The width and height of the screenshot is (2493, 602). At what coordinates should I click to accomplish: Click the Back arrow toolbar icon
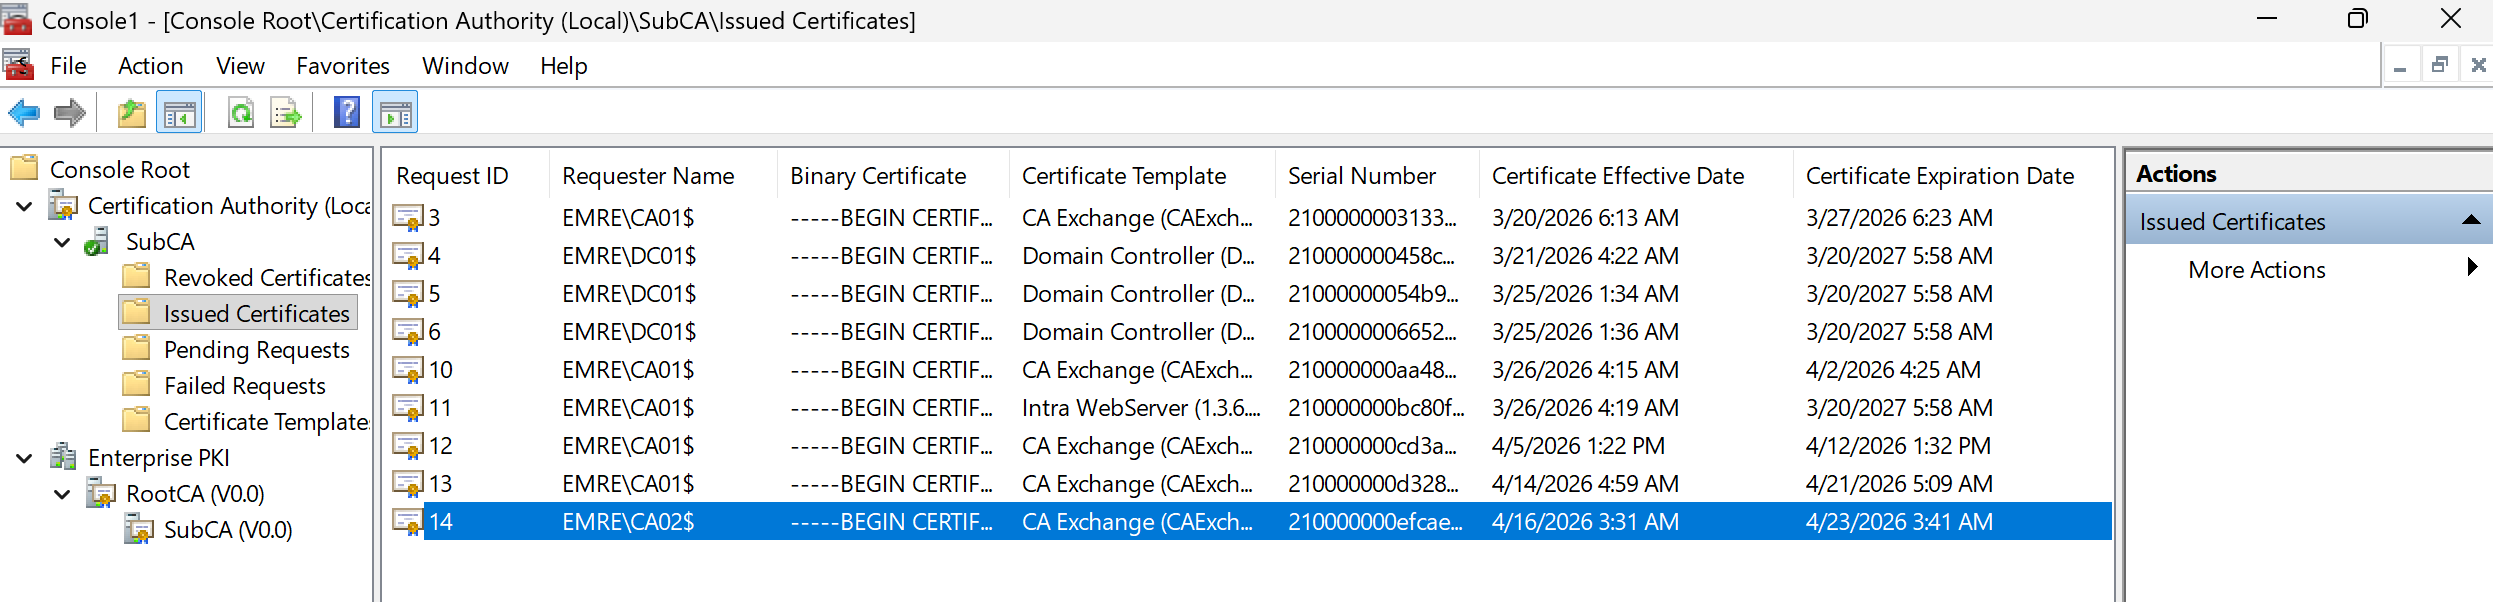click(x=24, y=113)
